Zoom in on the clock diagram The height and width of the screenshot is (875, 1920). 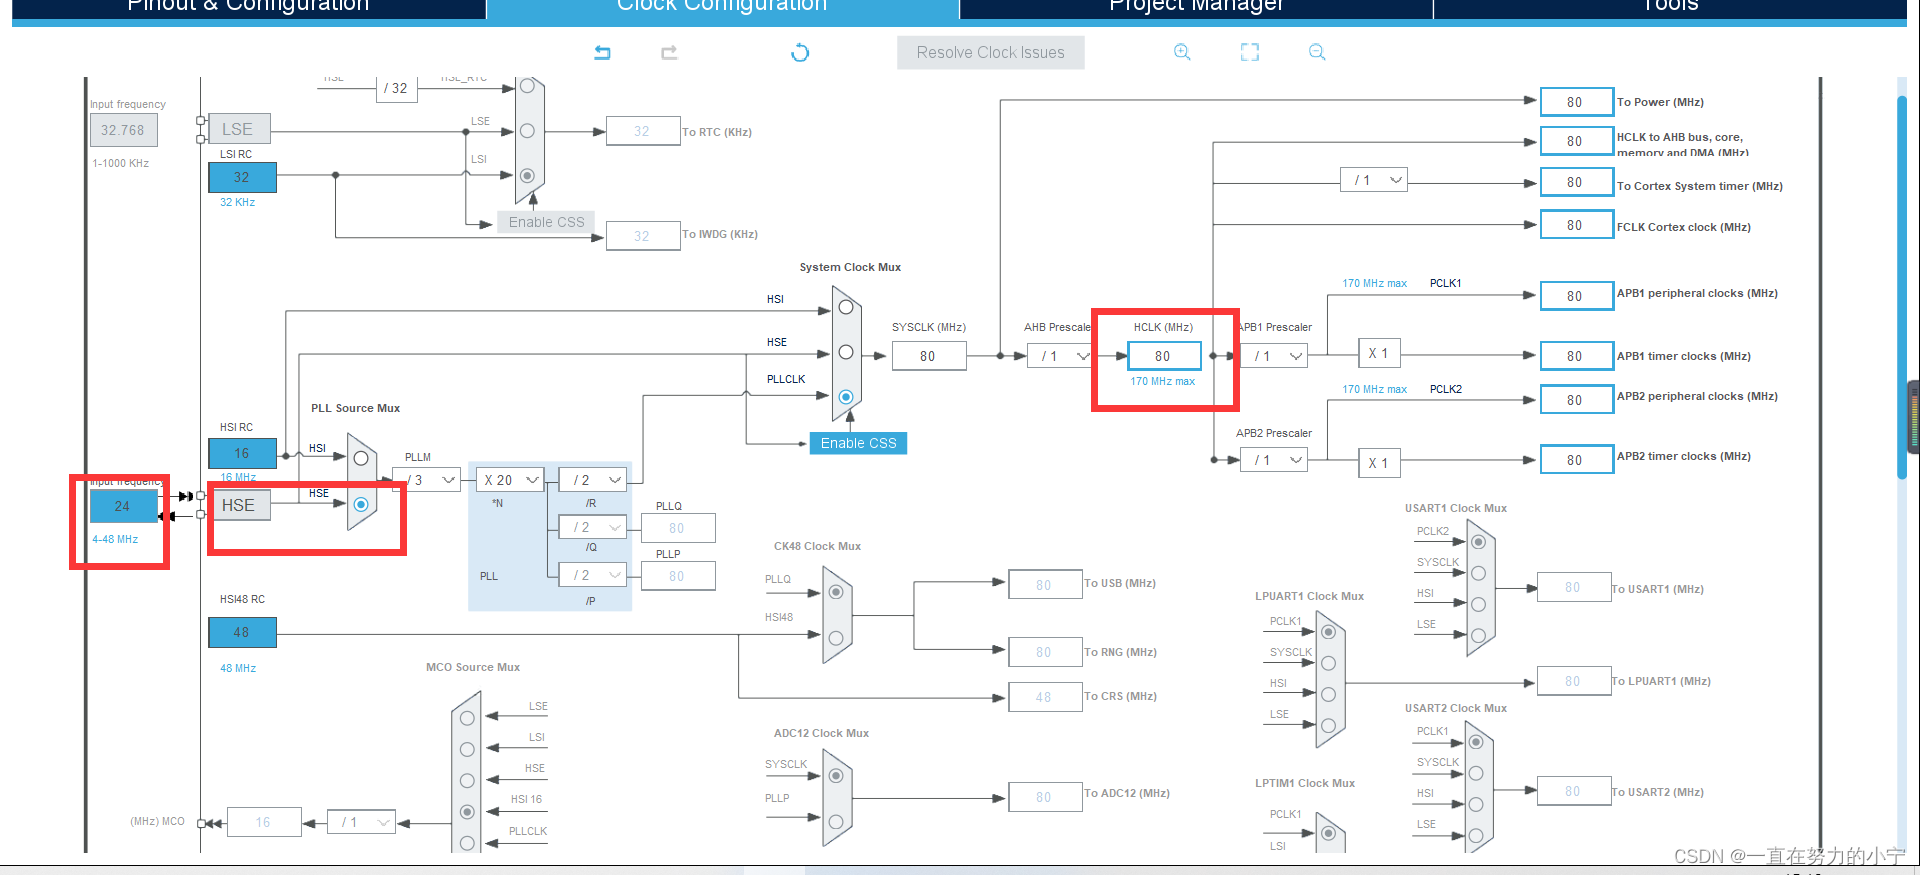[1182, 52]
